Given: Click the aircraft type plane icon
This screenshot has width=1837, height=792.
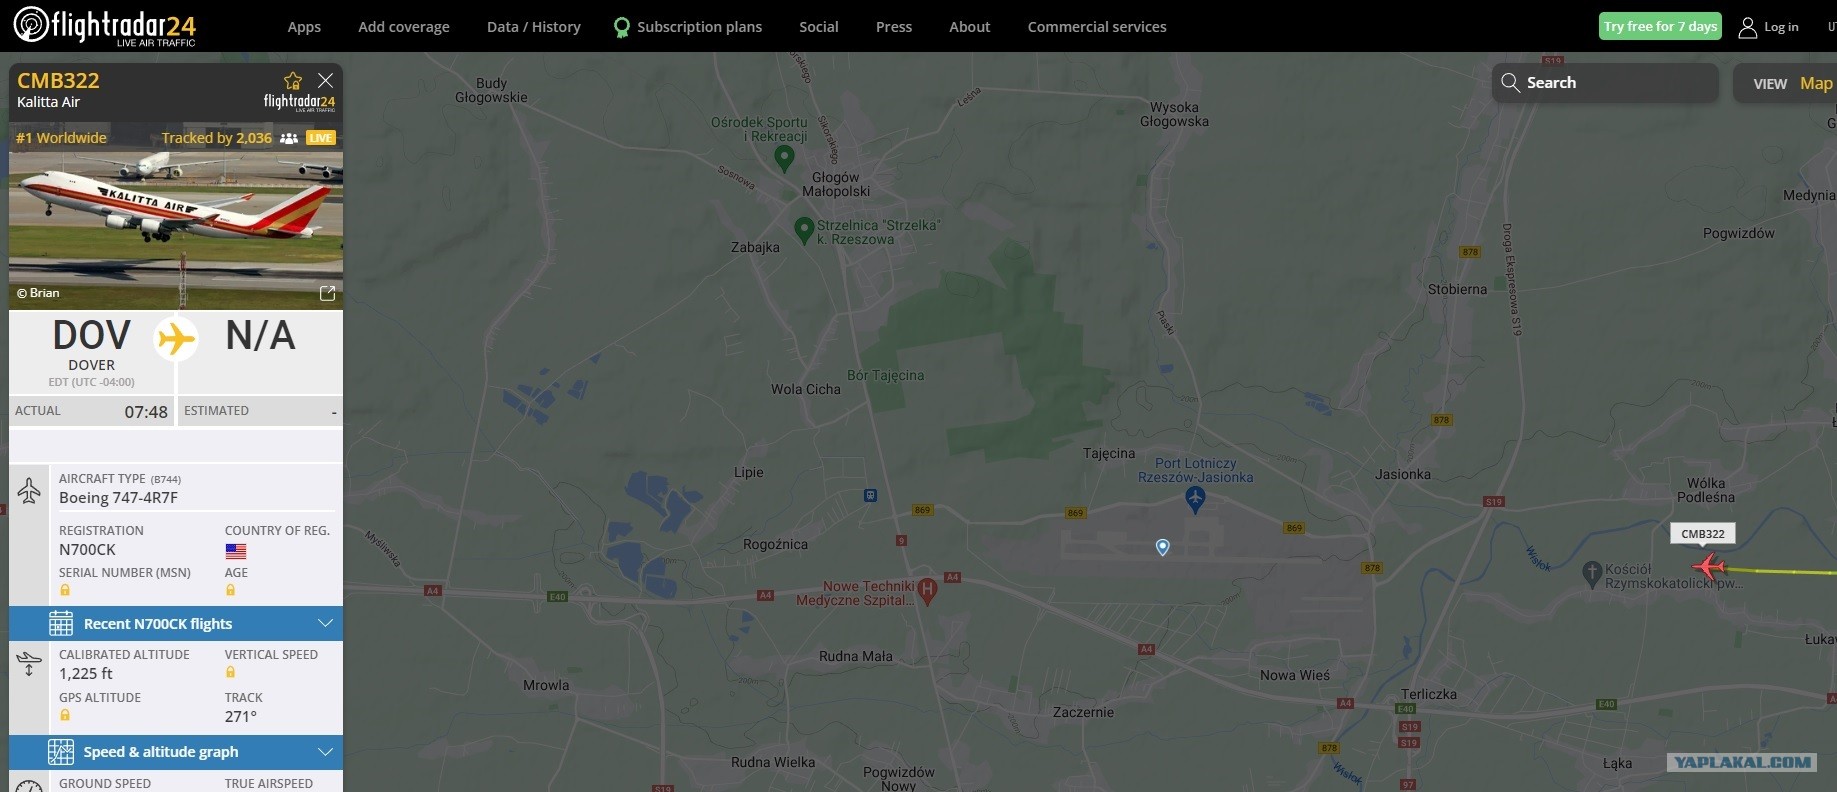Looking at the screenshot, I should click(29, 490).
